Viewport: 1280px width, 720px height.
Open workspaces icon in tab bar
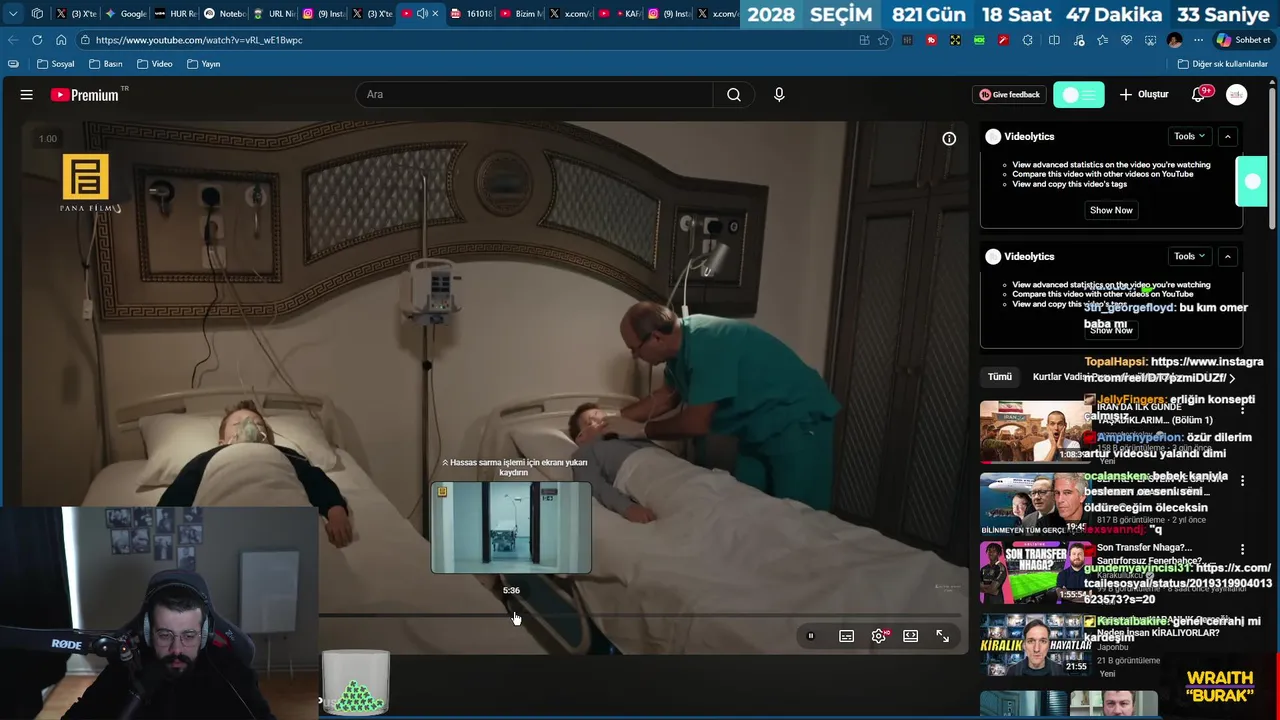(x=37, y=14)
